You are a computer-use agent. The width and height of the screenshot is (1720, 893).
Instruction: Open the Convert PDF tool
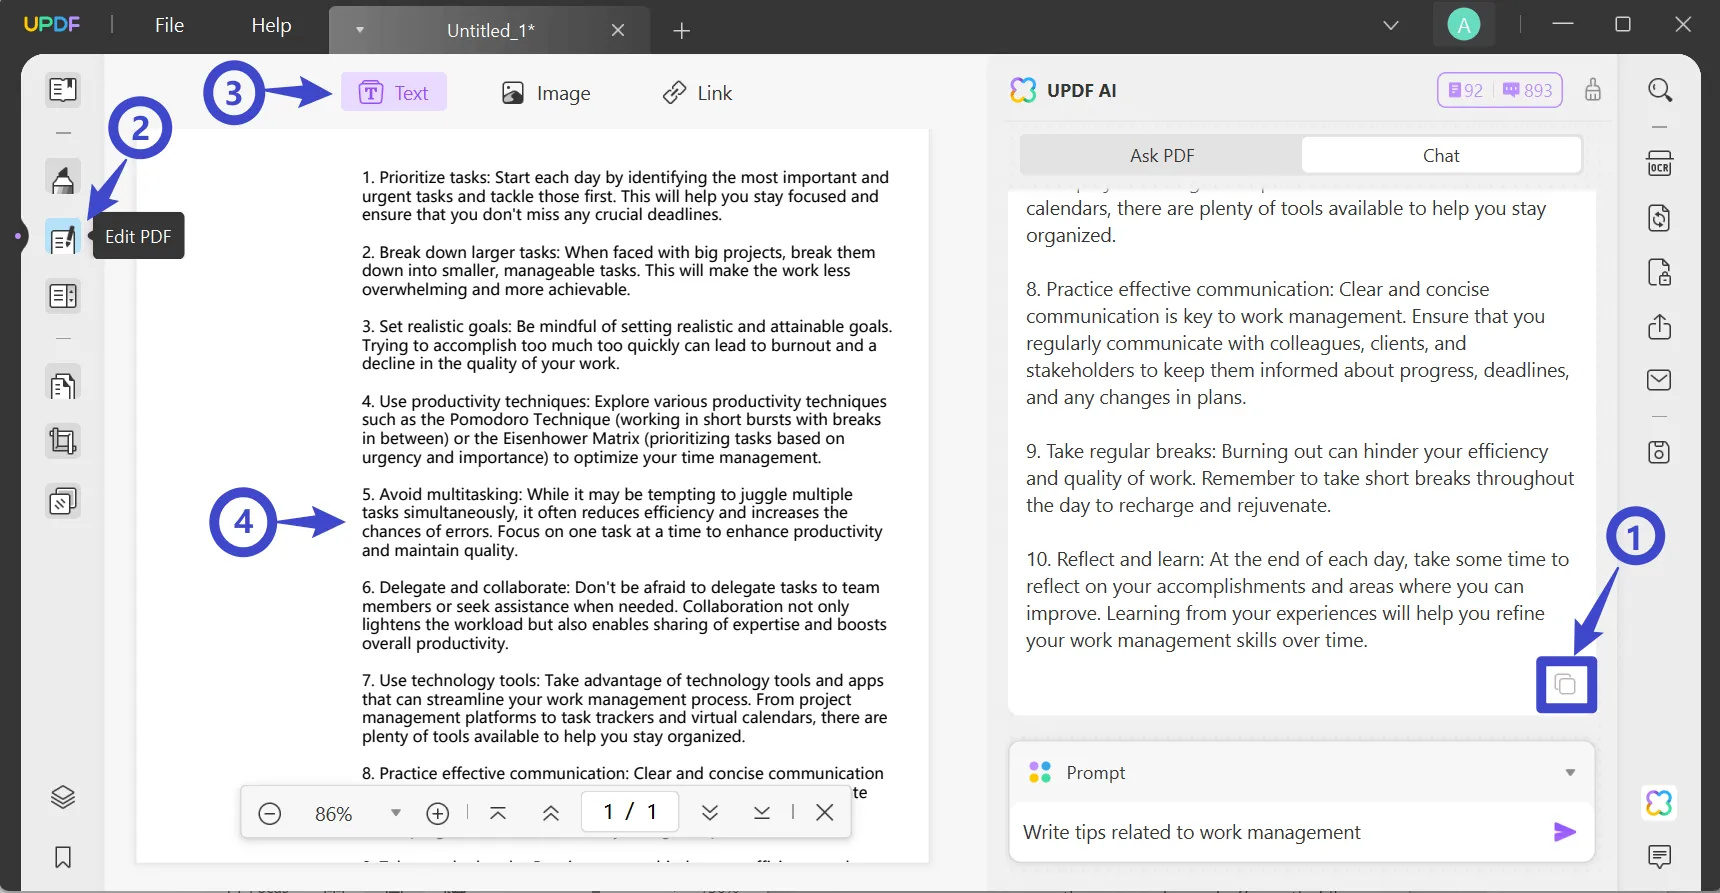pos(1660,218)
